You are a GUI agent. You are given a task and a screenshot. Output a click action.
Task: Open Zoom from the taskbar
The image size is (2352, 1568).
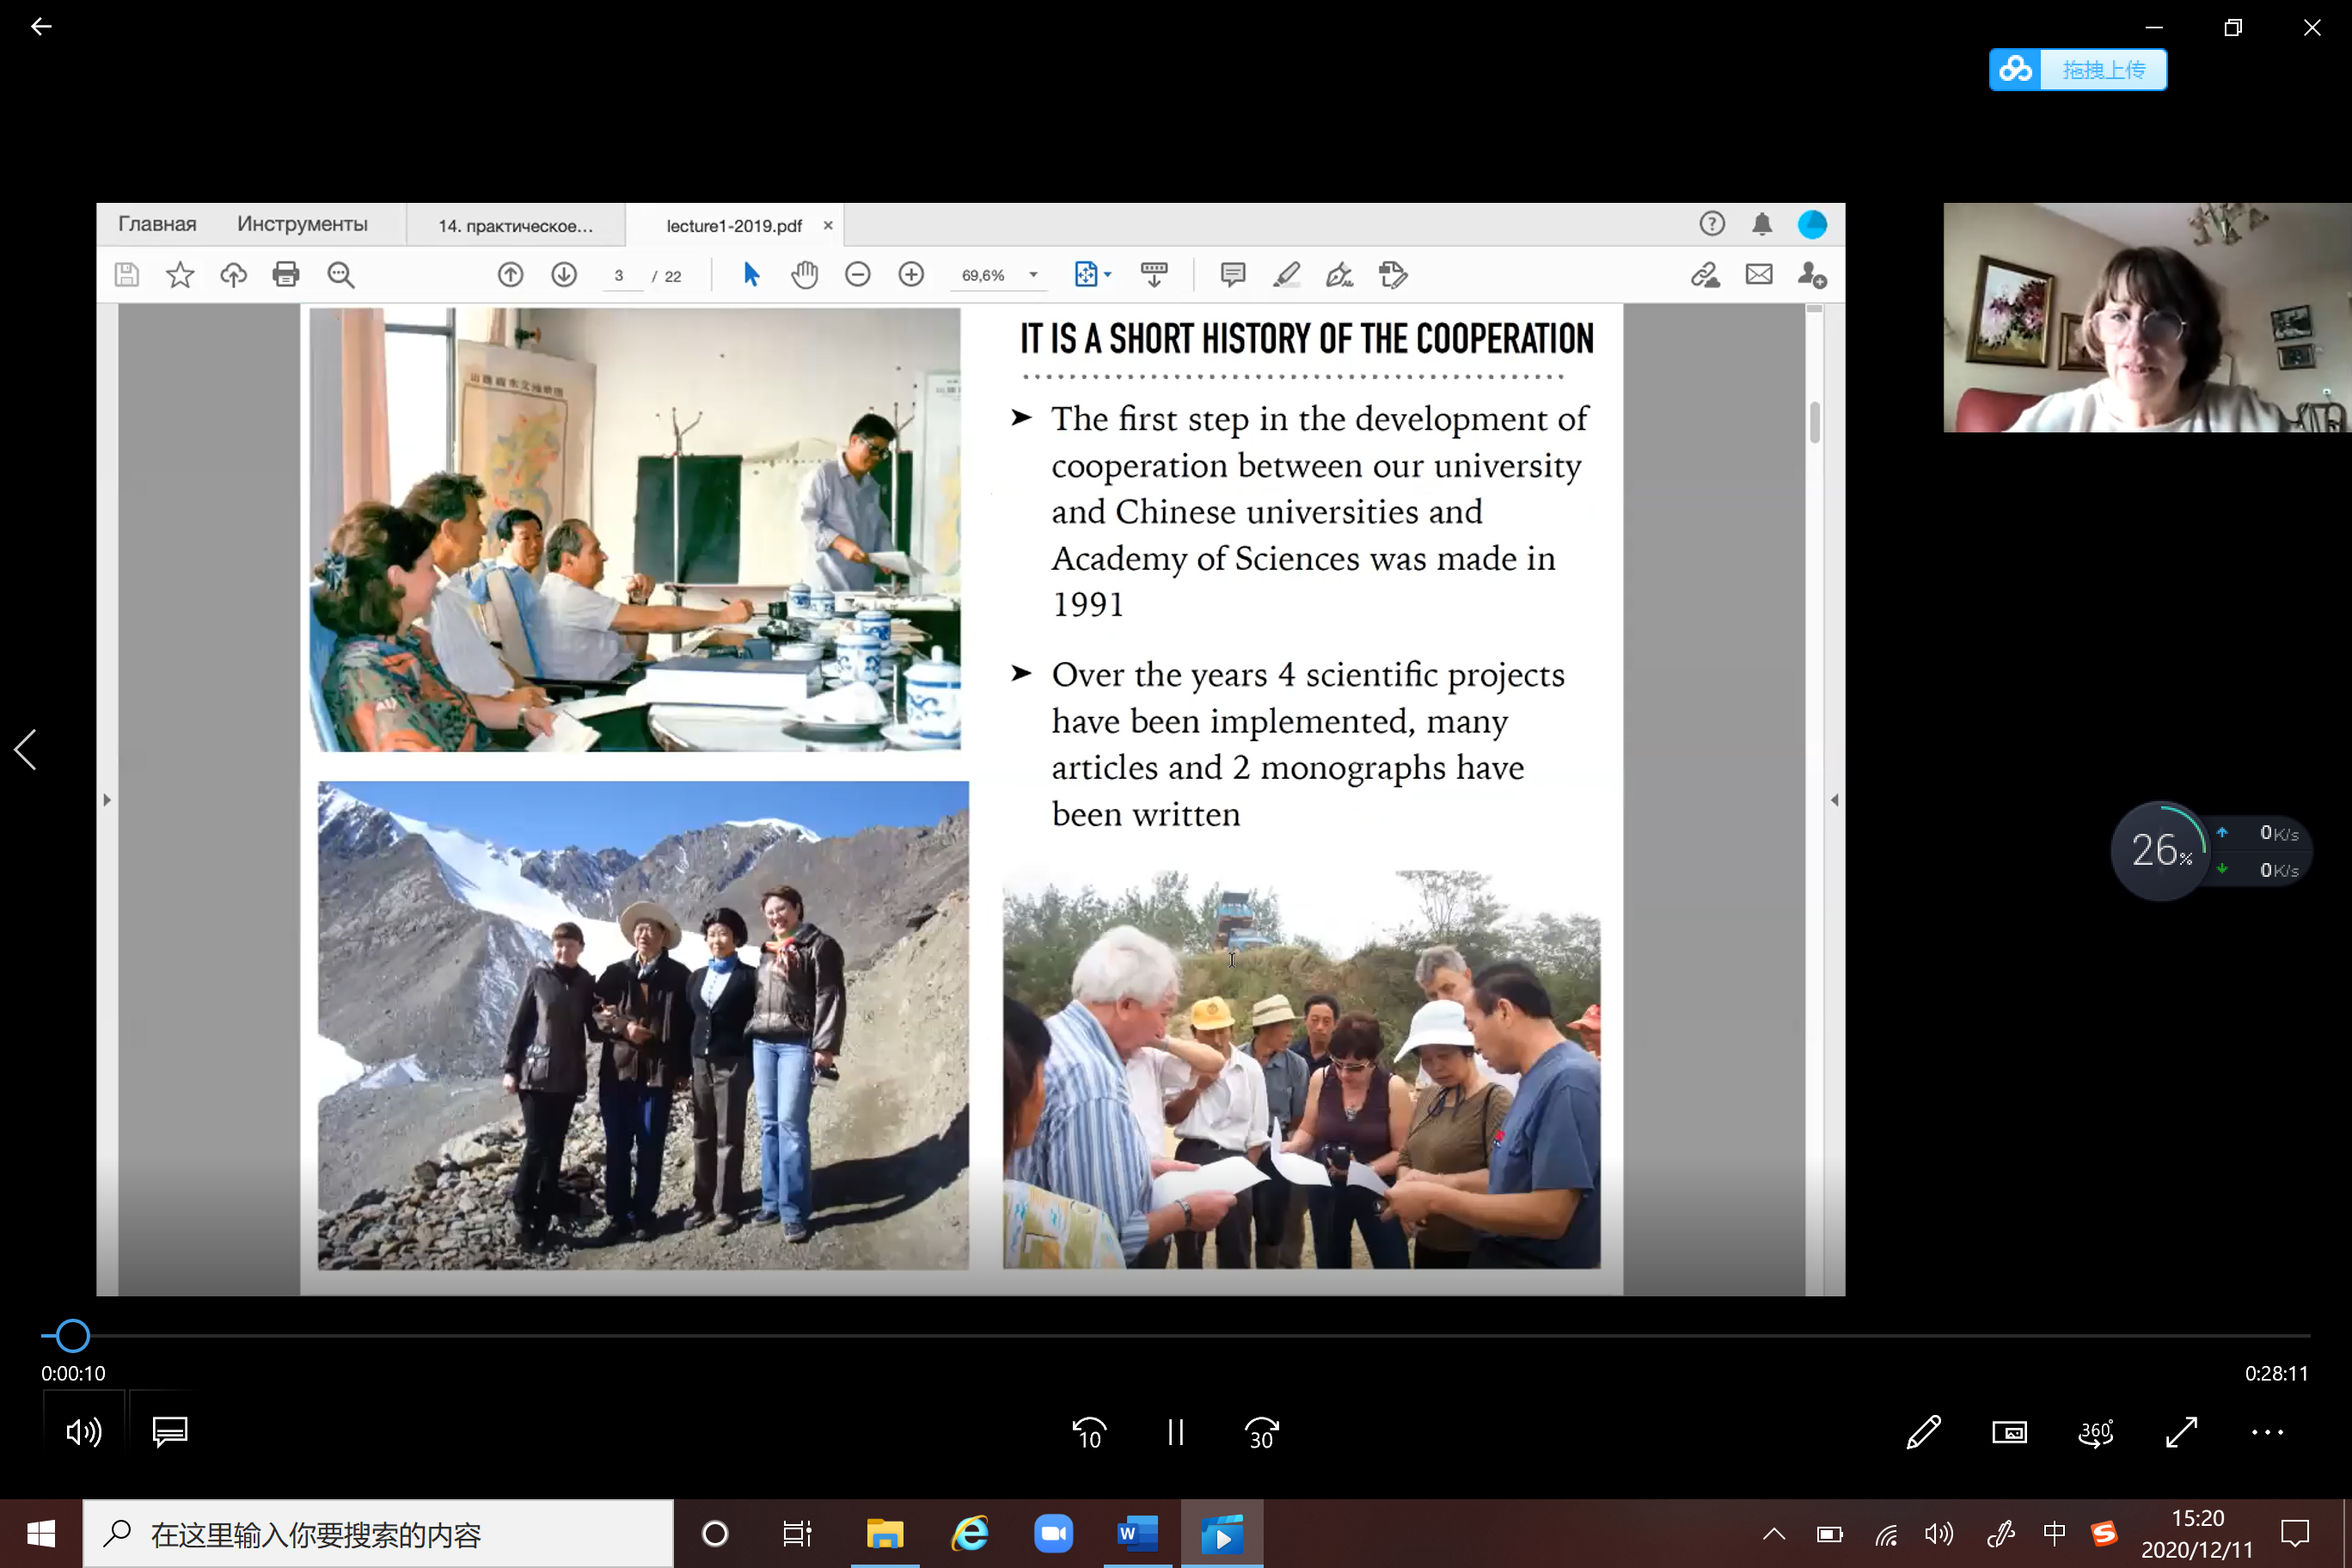1053,1533
